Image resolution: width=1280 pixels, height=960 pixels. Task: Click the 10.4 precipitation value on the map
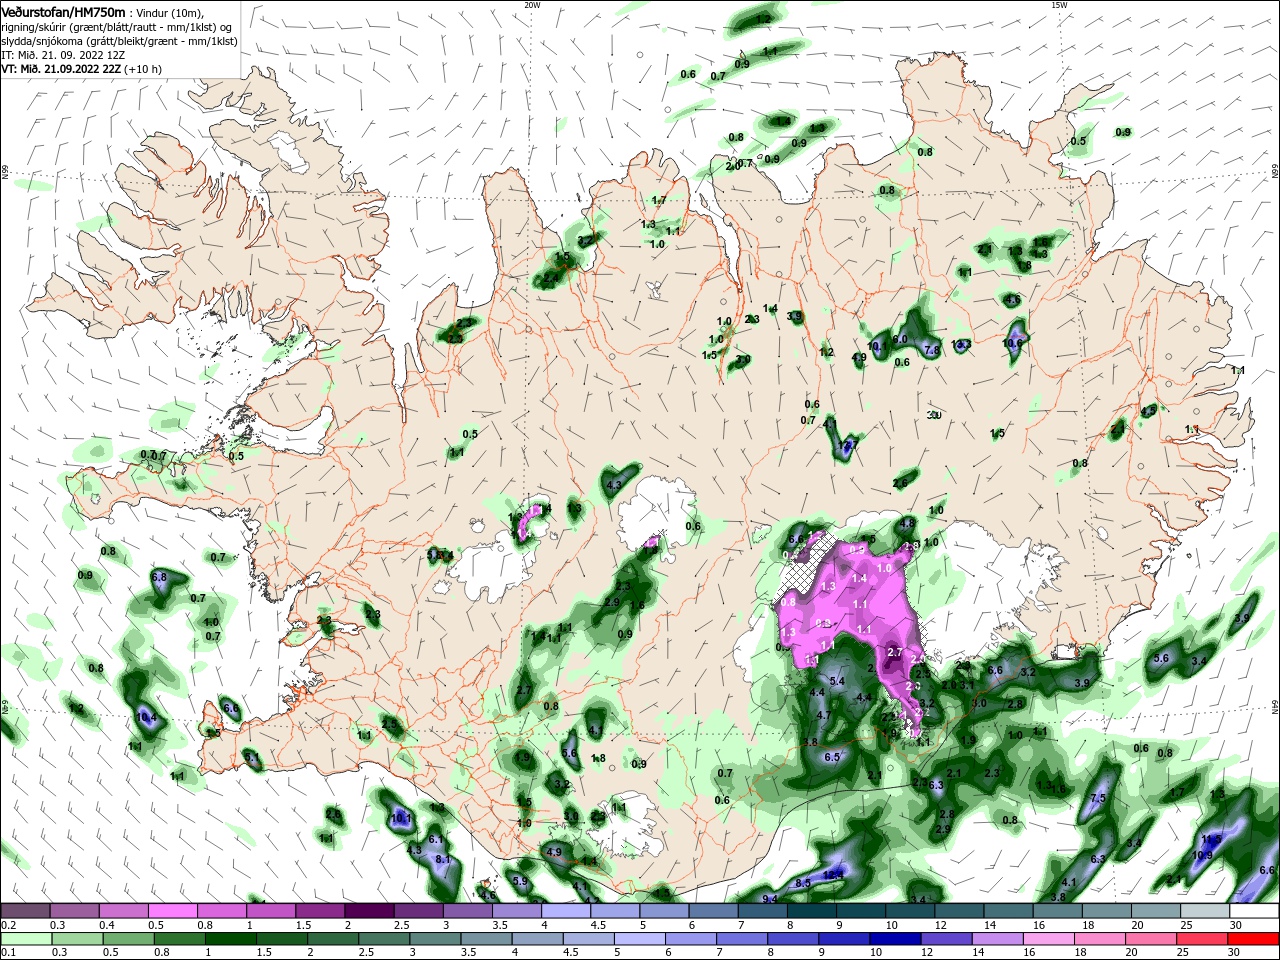(x=146, y=717)
